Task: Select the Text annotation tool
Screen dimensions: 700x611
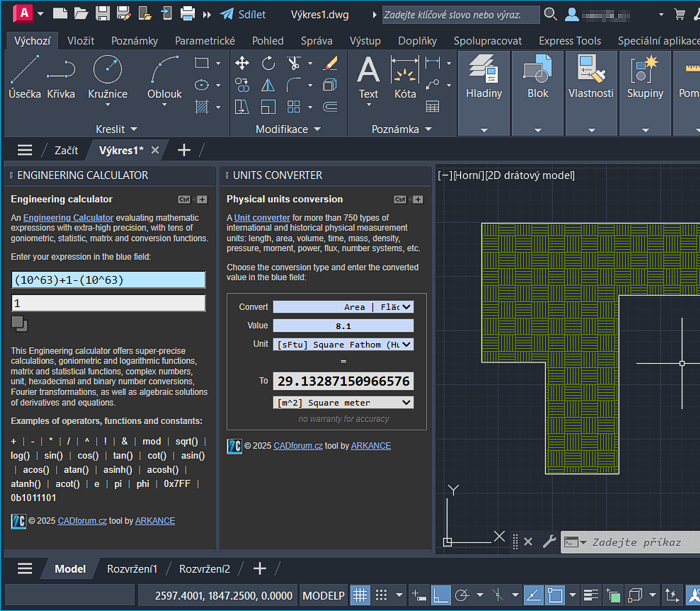Action: [x=368, y=76]
